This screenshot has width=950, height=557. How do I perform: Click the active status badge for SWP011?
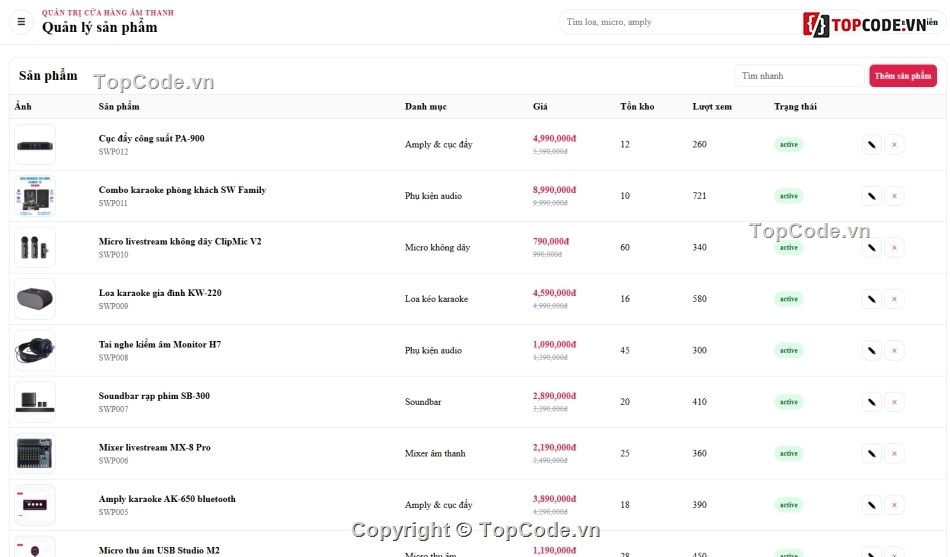pos(788,196)
